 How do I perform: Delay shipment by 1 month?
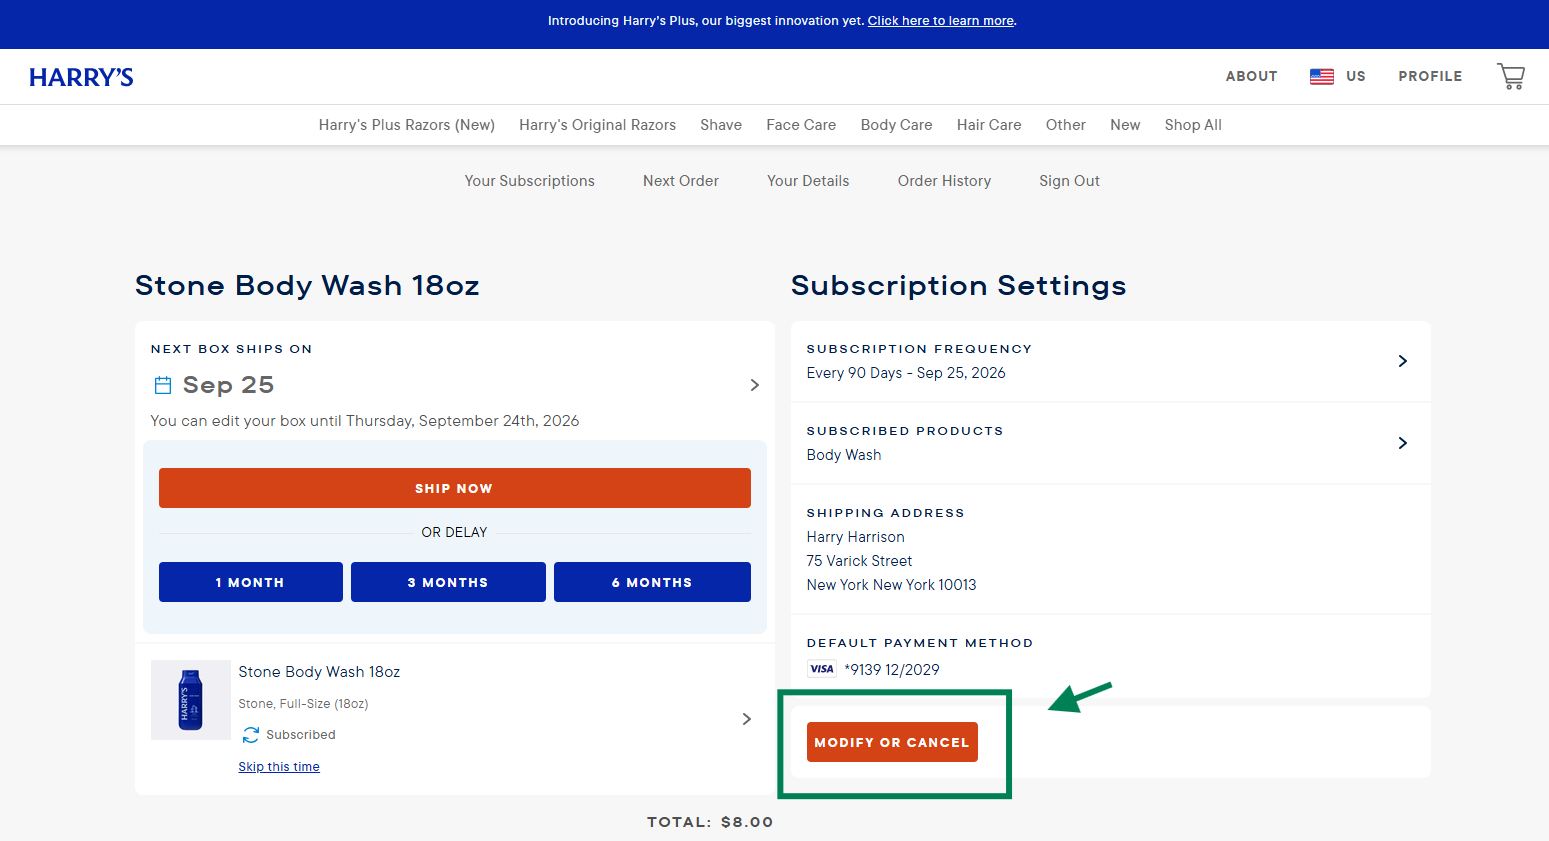point(250,582)
